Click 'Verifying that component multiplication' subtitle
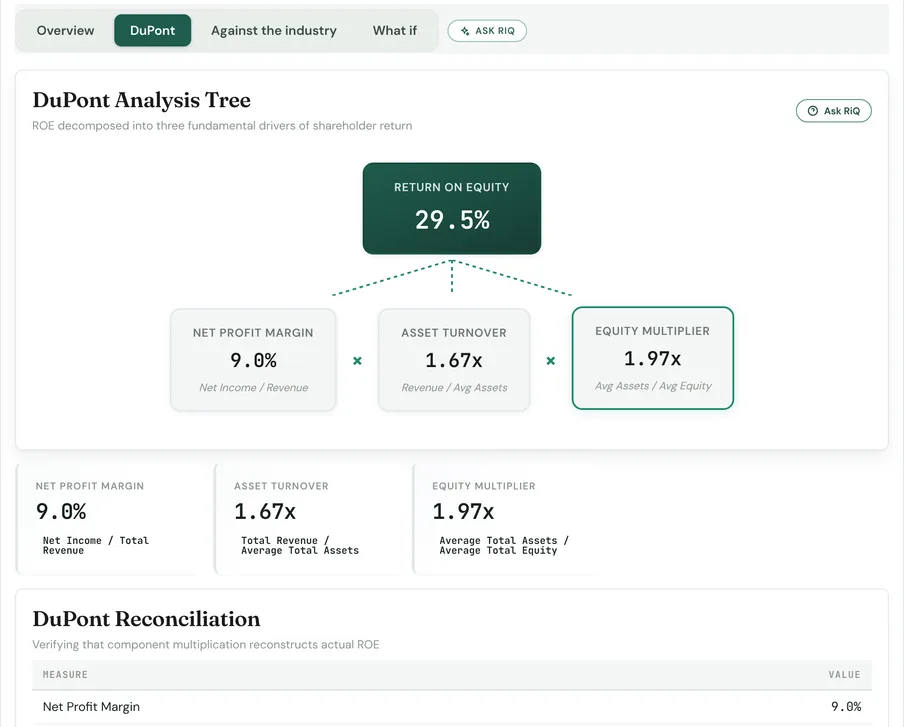This screenshot has width=904, height=727. pyautogui.click(x=206, y=645)
